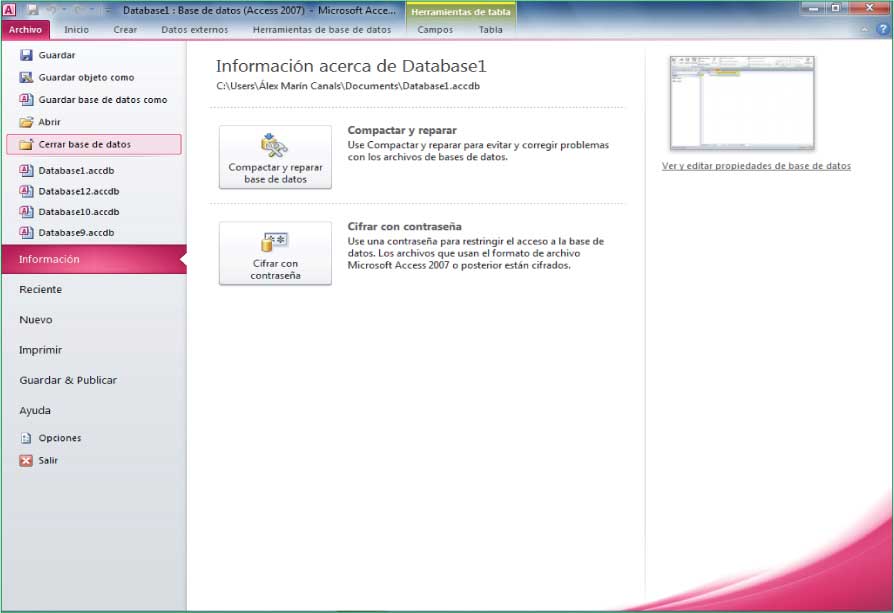Open the Archivo tab
The width and height of the screenshot is (894, 613).
tap(26, 30)
